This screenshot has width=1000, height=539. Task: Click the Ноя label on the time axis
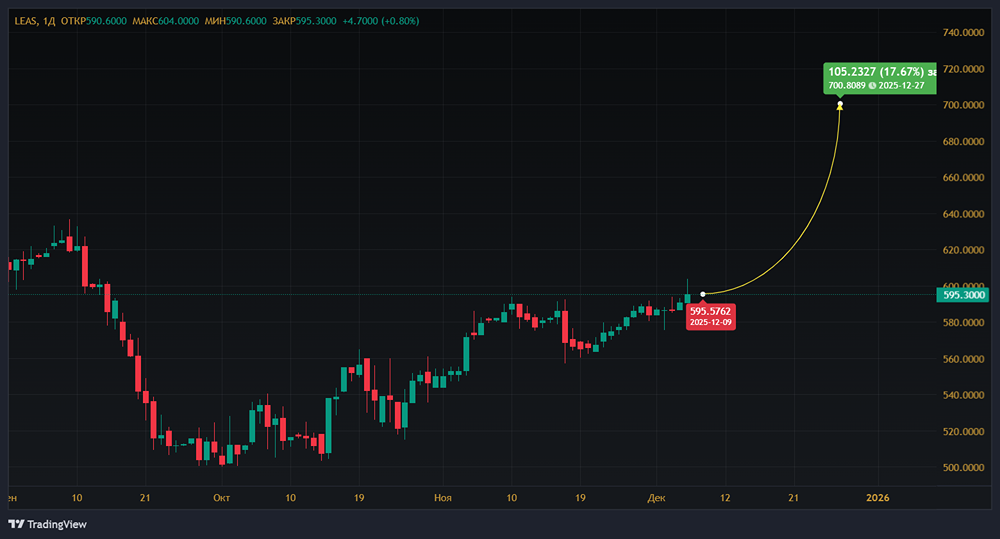tap(443, 497)
